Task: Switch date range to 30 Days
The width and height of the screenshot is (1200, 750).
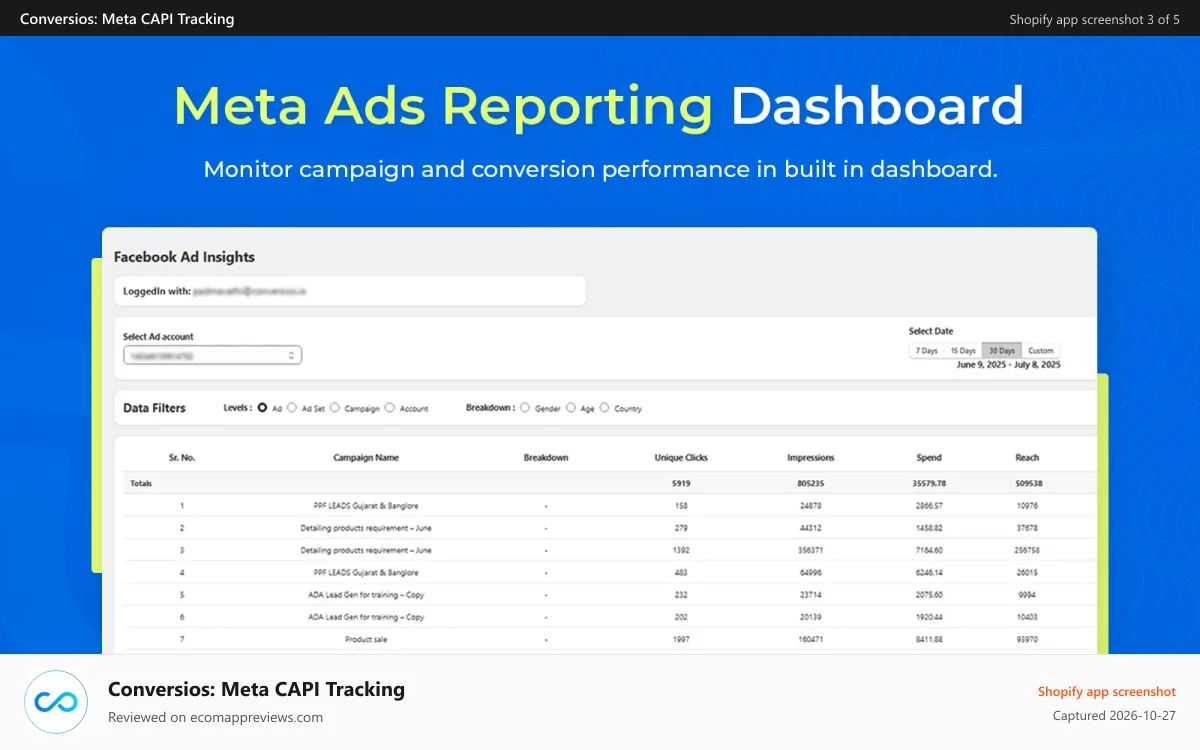Action: tap(1001, 351)
